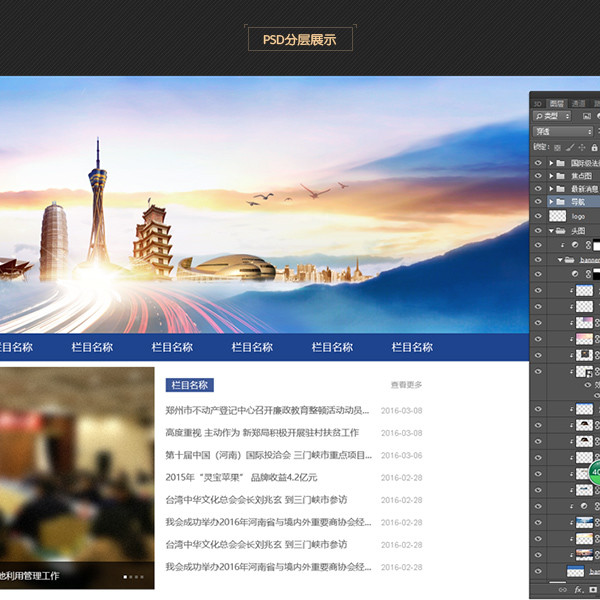600x600 pixels.
Task: Click the blurred news carousel image
Action: point(77,478)
